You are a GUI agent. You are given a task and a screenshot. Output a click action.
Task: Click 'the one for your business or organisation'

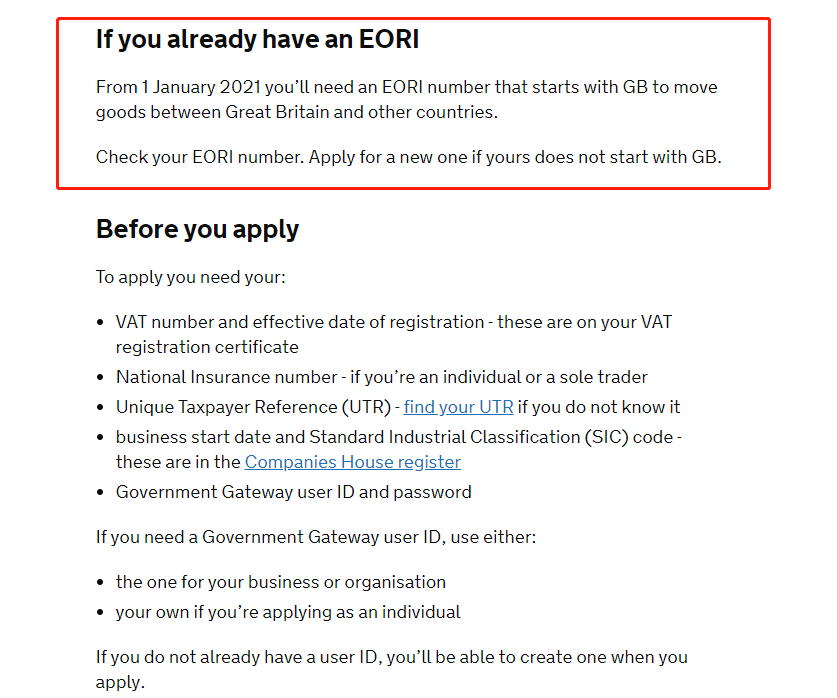tap(280, 582)
